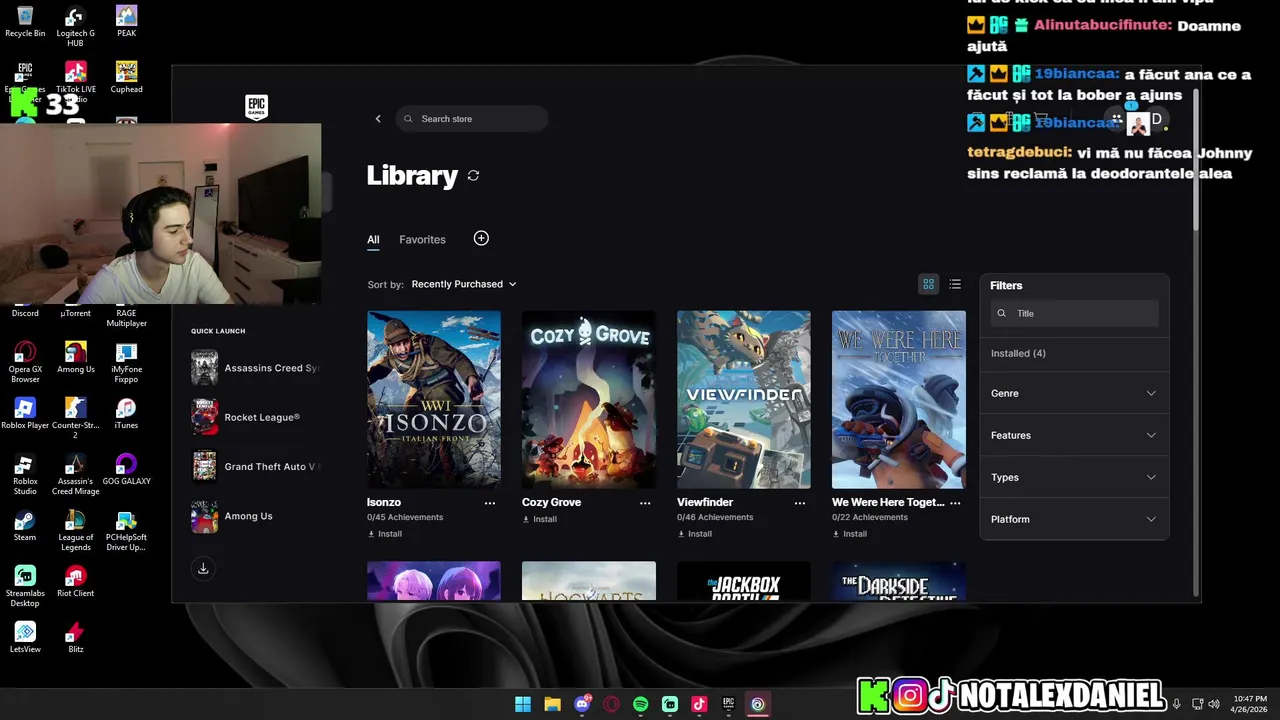The height and width of the screenshot is (720, 1280).
Task: Open the Recently Purchased sort dropdown
Action: click(x=464, y=284)
